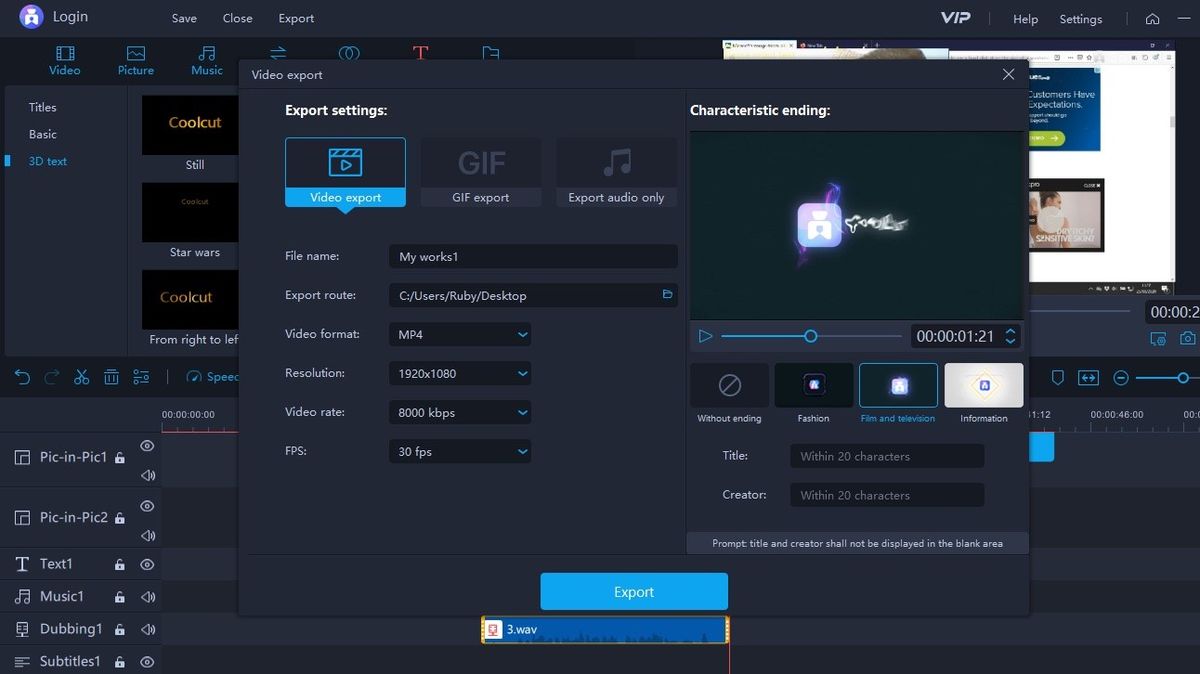Click the Redo arrow above the timeline
1200x674 pixels.
[x=50, y=377]
